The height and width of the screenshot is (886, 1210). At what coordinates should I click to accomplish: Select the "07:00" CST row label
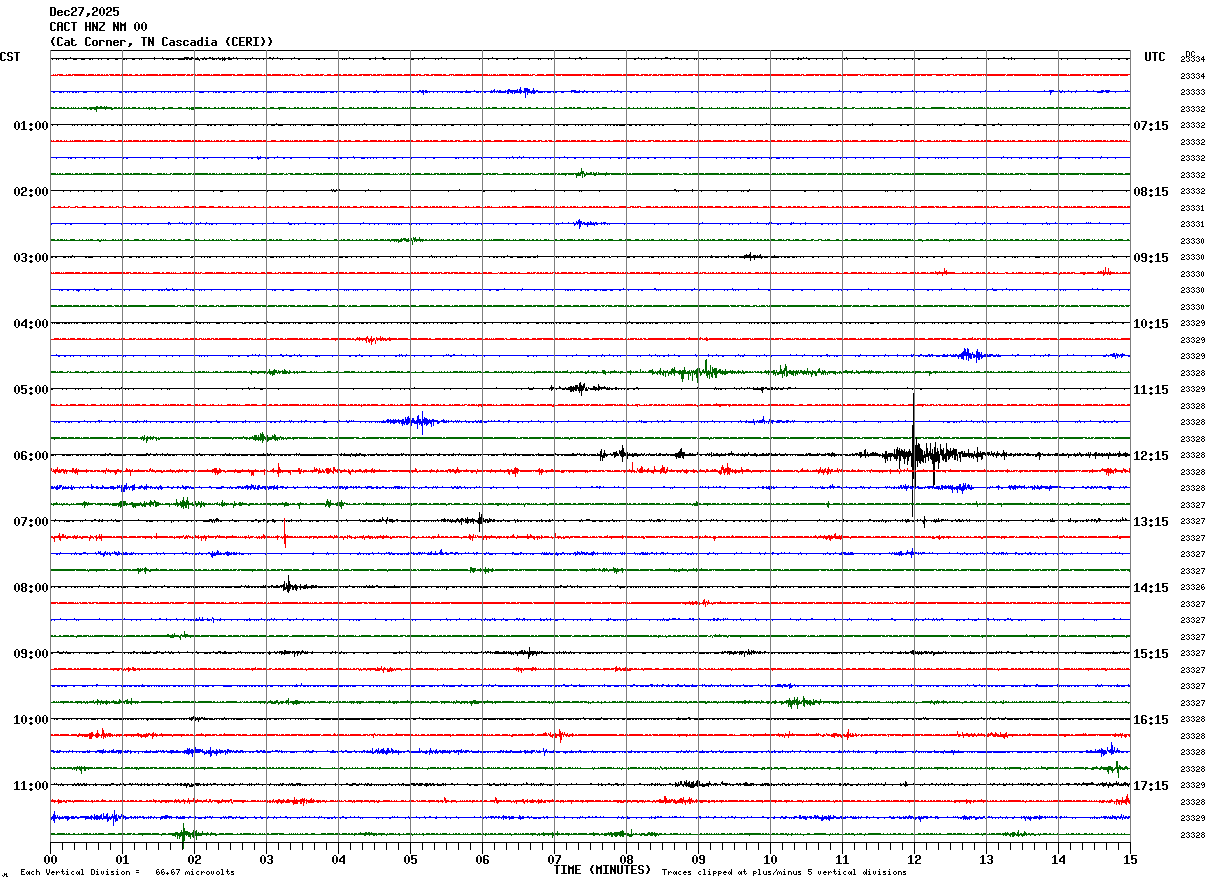31,522
